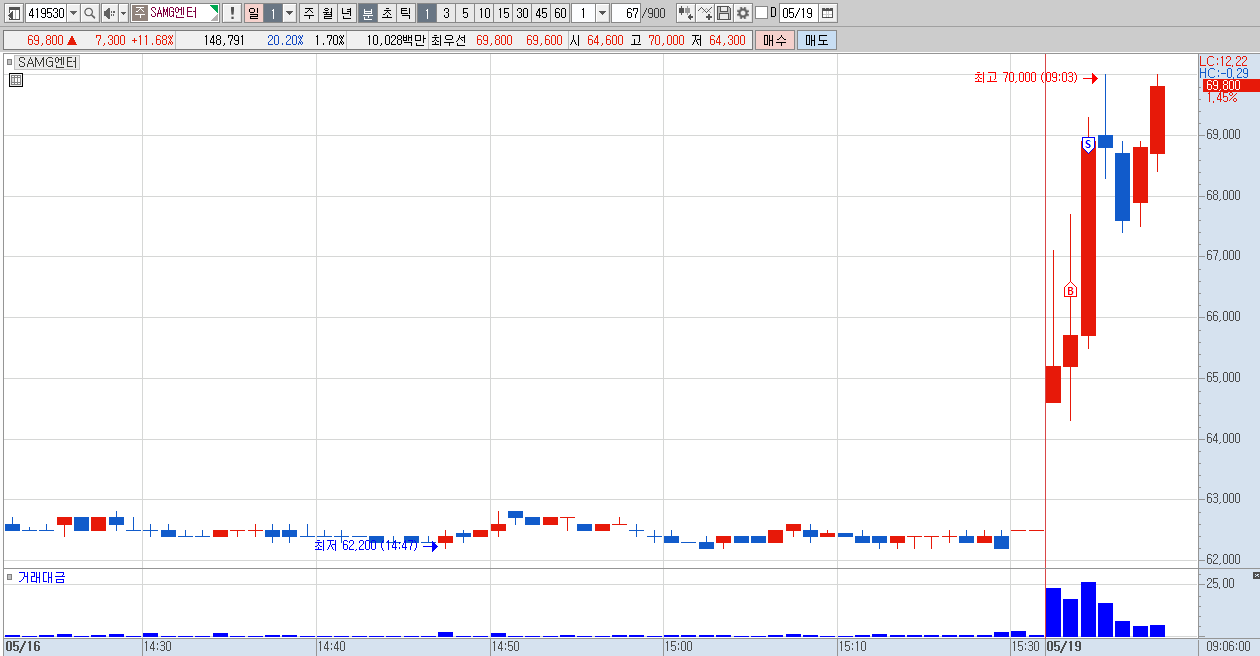Select the 초 second period toggle
The width and height of the screenshot is (1260, 656).
click(x=386, y=13)
